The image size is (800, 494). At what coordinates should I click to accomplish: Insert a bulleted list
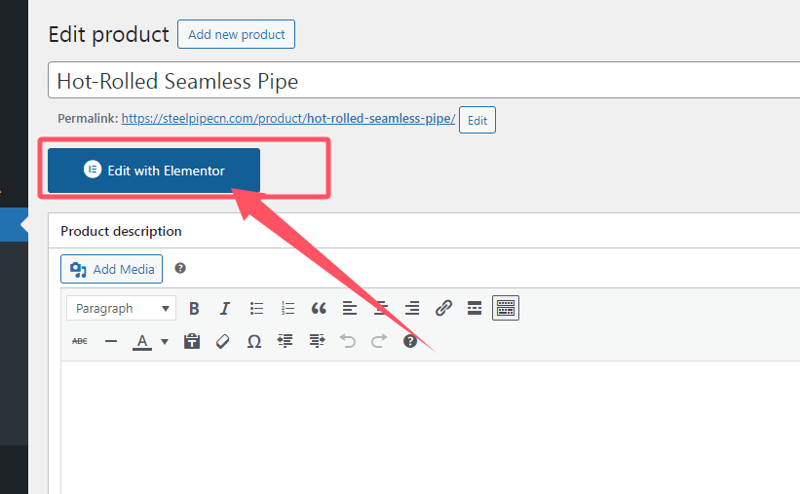pyautogui.click(x=257, y=308)
